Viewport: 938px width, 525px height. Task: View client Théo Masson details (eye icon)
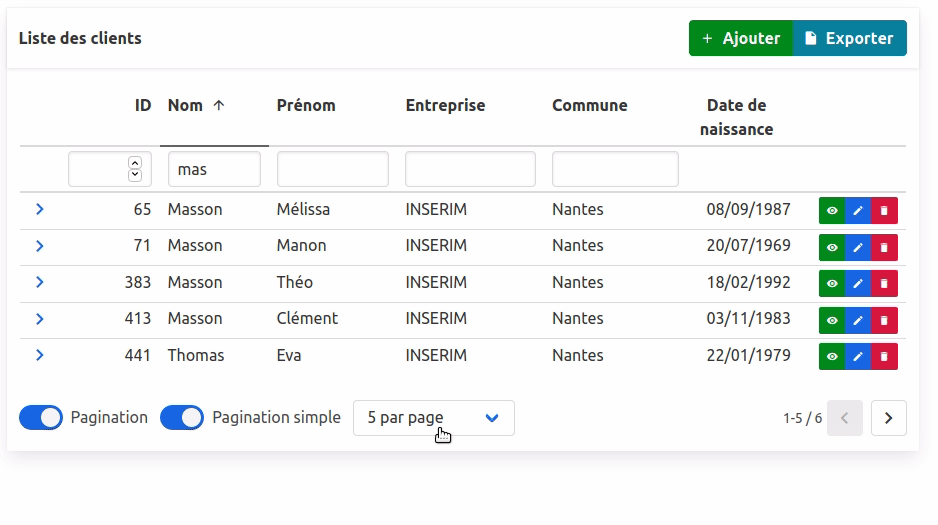832,283
